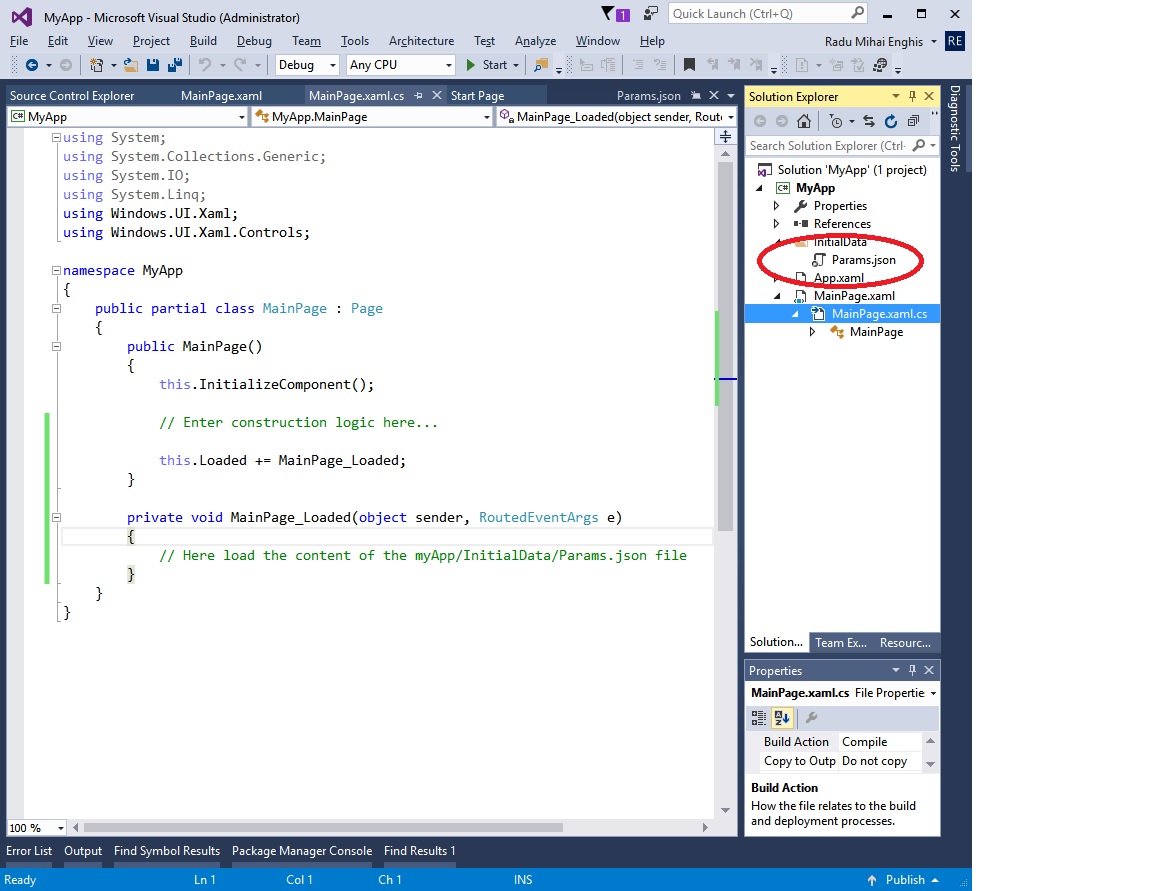Click Collapse All icon in Solution Explorer
The height and width of the screenshot is (891, 1152).
point(913,121)
